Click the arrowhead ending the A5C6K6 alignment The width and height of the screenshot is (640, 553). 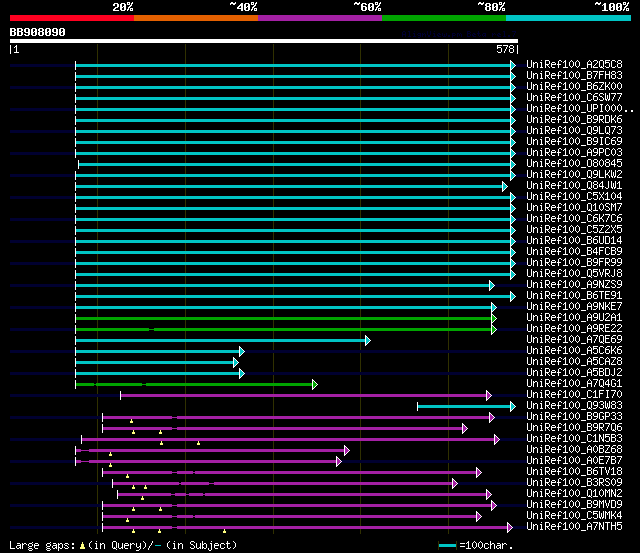[x=242, y=351]
